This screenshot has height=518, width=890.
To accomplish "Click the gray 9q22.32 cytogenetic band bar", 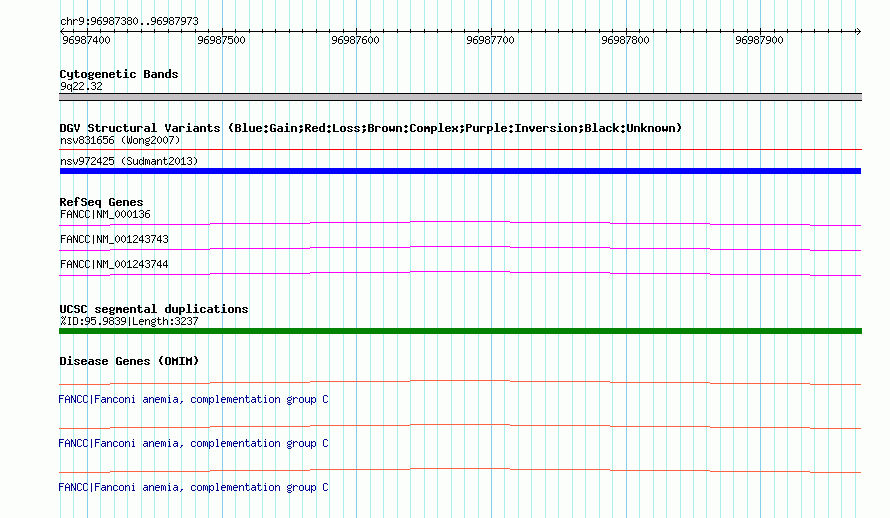I will (x=460, y=97).
